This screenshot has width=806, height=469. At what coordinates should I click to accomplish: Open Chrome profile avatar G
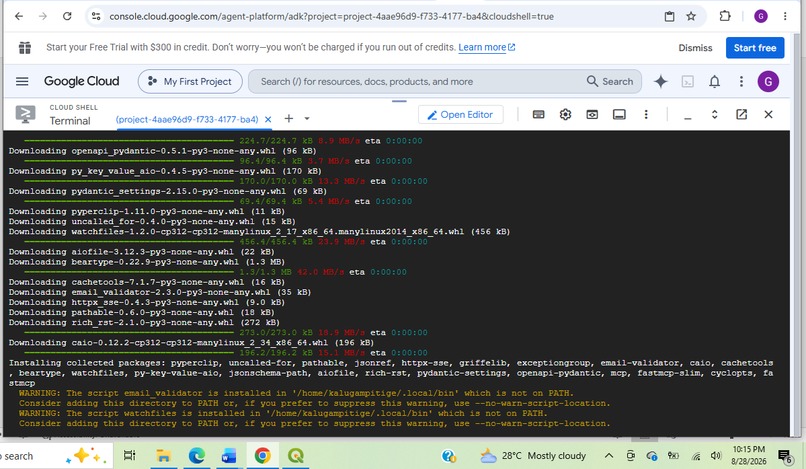tap(761, 16)
